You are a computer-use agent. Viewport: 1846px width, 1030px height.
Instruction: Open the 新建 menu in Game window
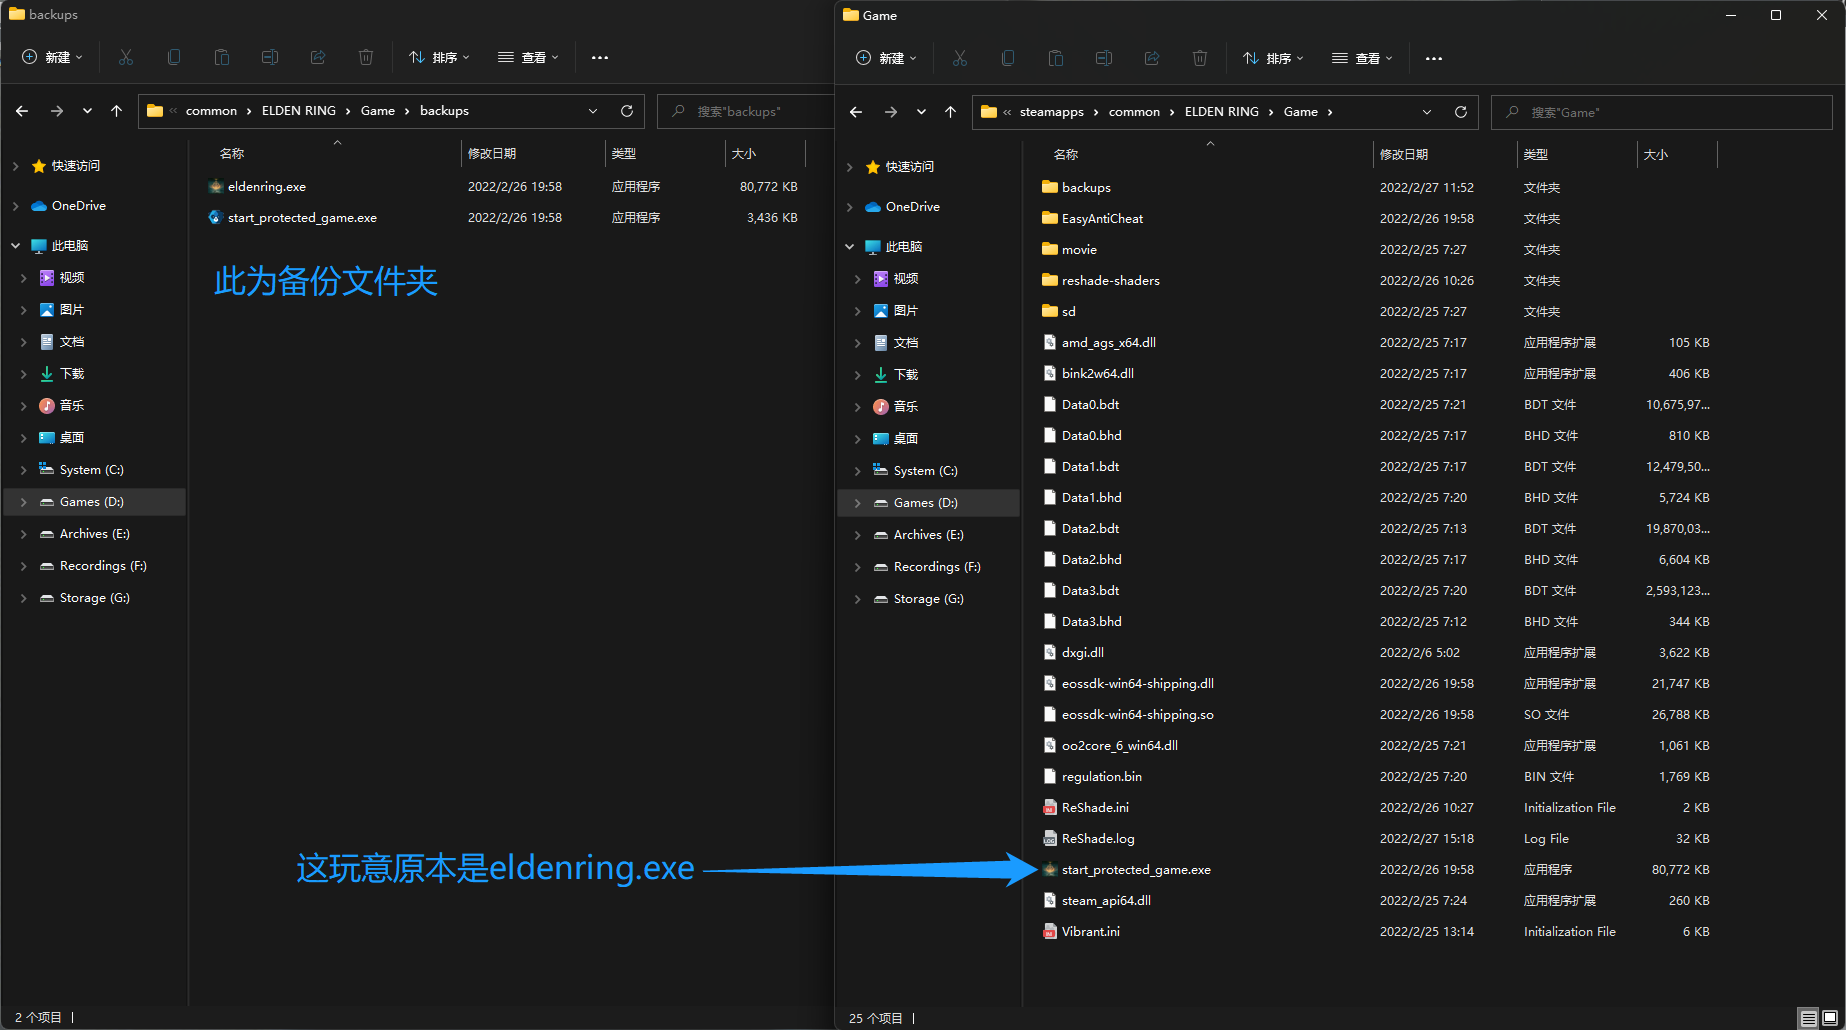(x=886, y=58)
